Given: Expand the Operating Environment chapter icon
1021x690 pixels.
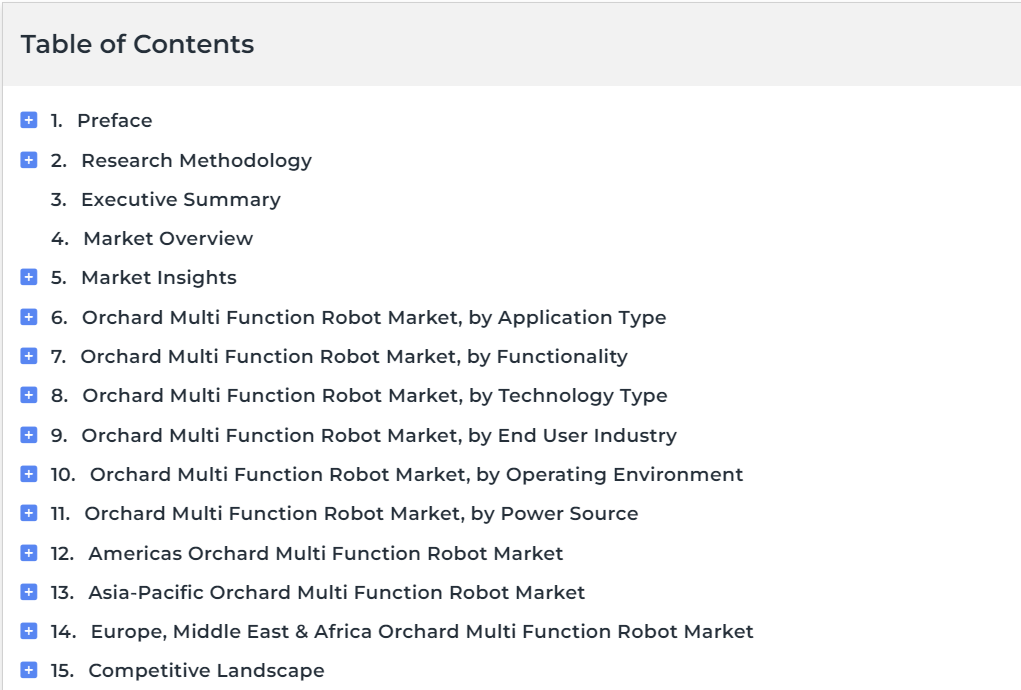Looking at the screenshot, I should [29, 474].
